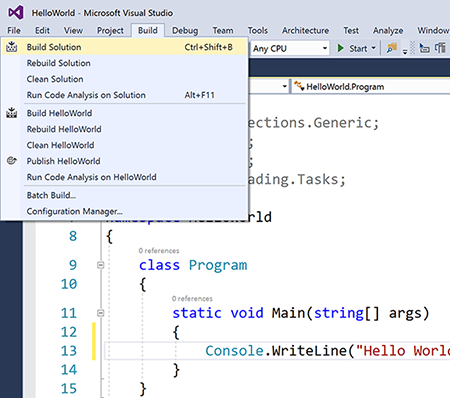Viewport: 450px width, 398px height.
Task: Select Run Code Analysis on HelloWorld
Action: pyautogui.click(x=124, y=177)
